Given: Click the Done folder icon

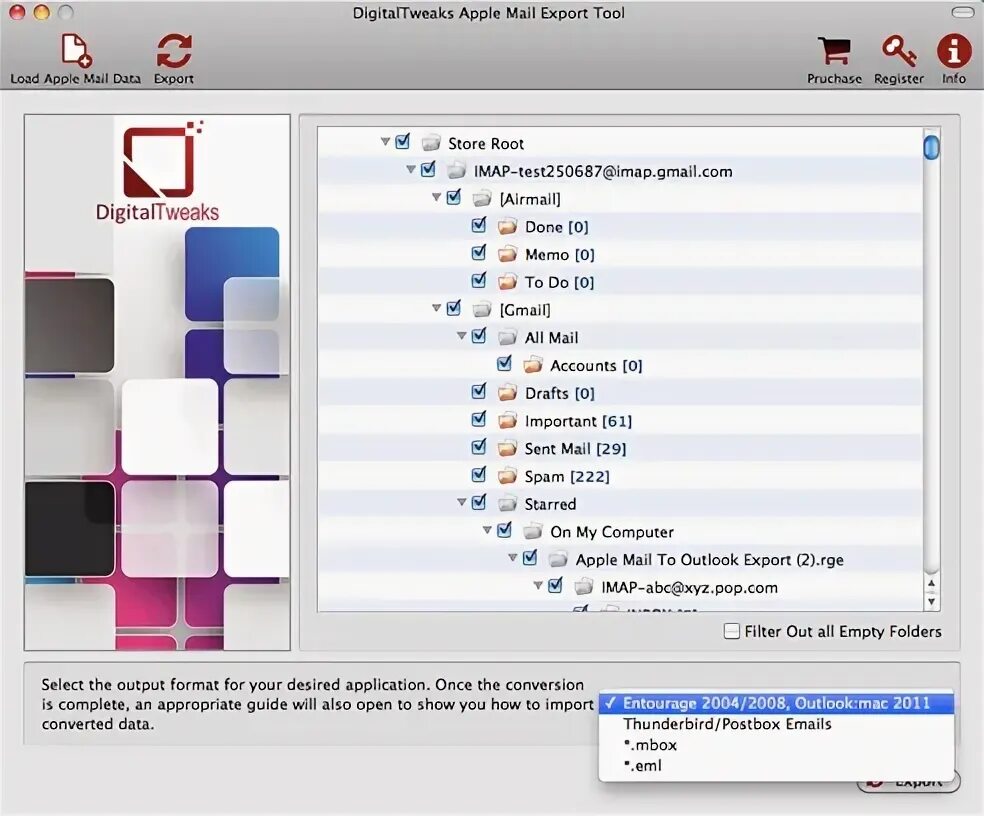Looking at the screenshot, I should (x=507, y=227).
